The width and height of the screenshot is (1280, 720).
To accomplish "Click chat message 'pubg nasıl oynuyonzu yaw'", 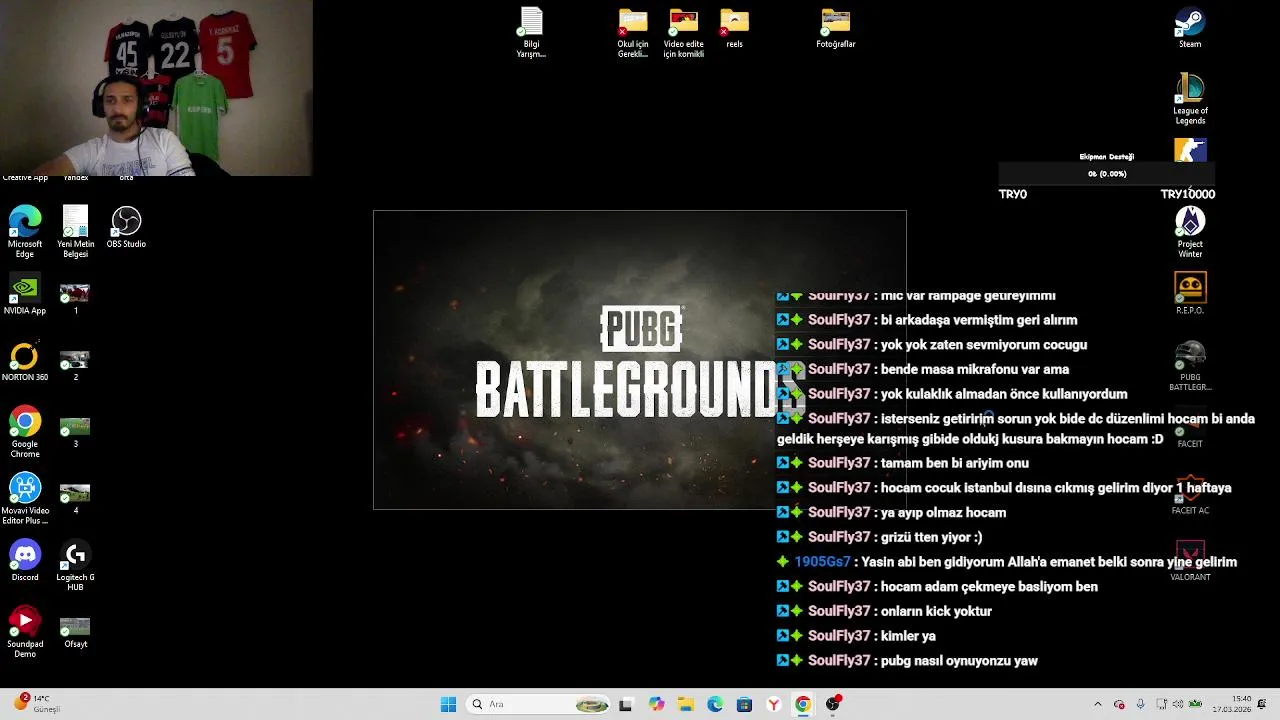I will coord(959,660).
